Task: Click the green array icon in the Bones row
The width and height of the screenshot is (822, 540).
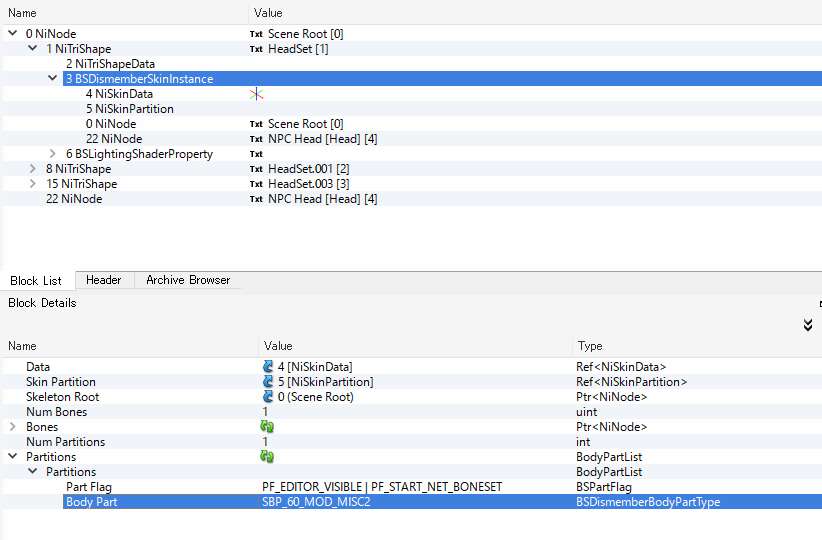Action: (268, 427)
